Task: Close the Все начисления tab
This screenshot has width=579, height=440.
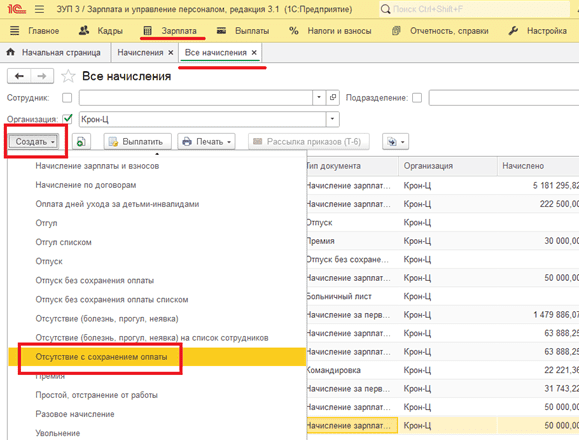Action: tap(254, 53)
